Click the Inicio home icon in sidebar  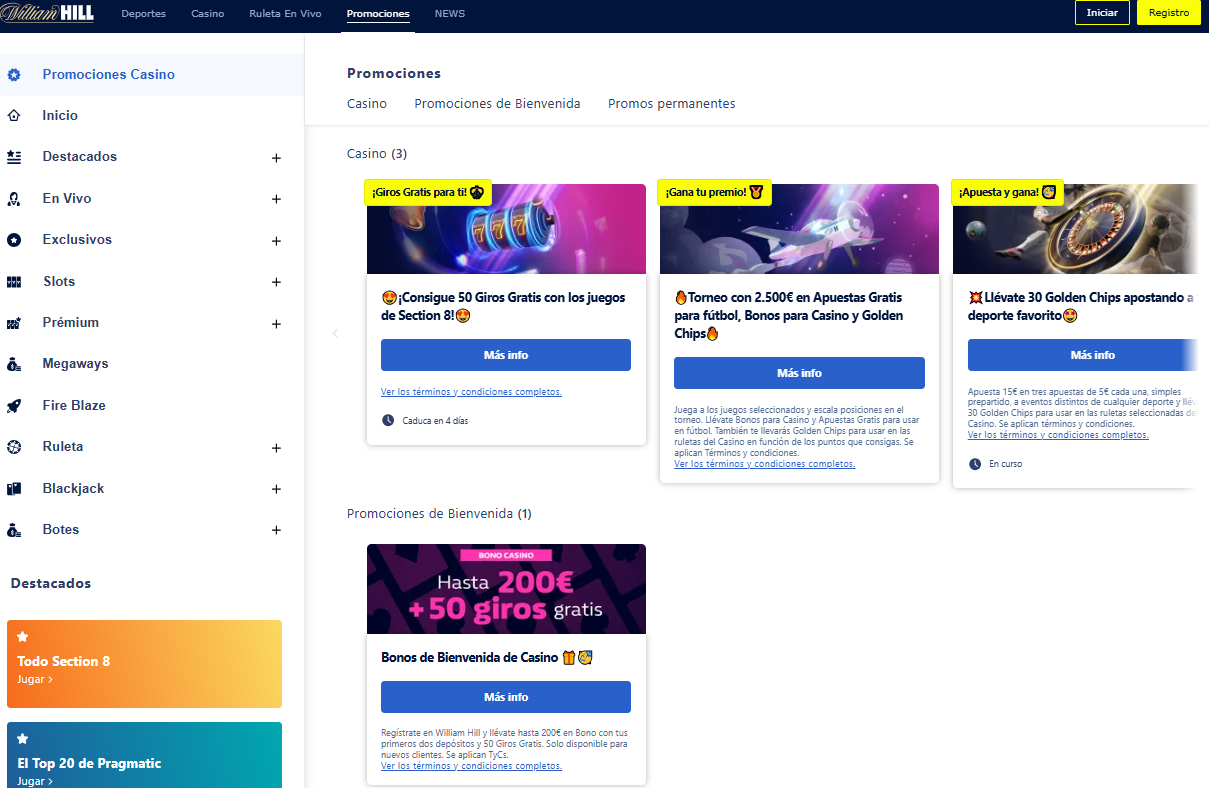point(14,116)
